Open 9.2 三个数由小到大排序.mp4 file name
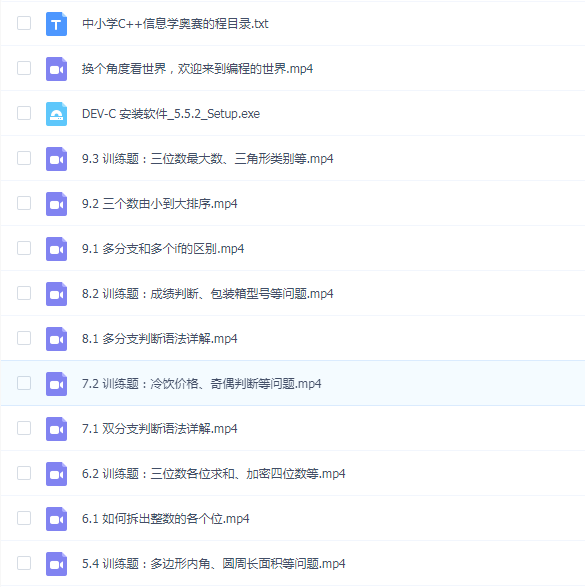 pos(159,204)
